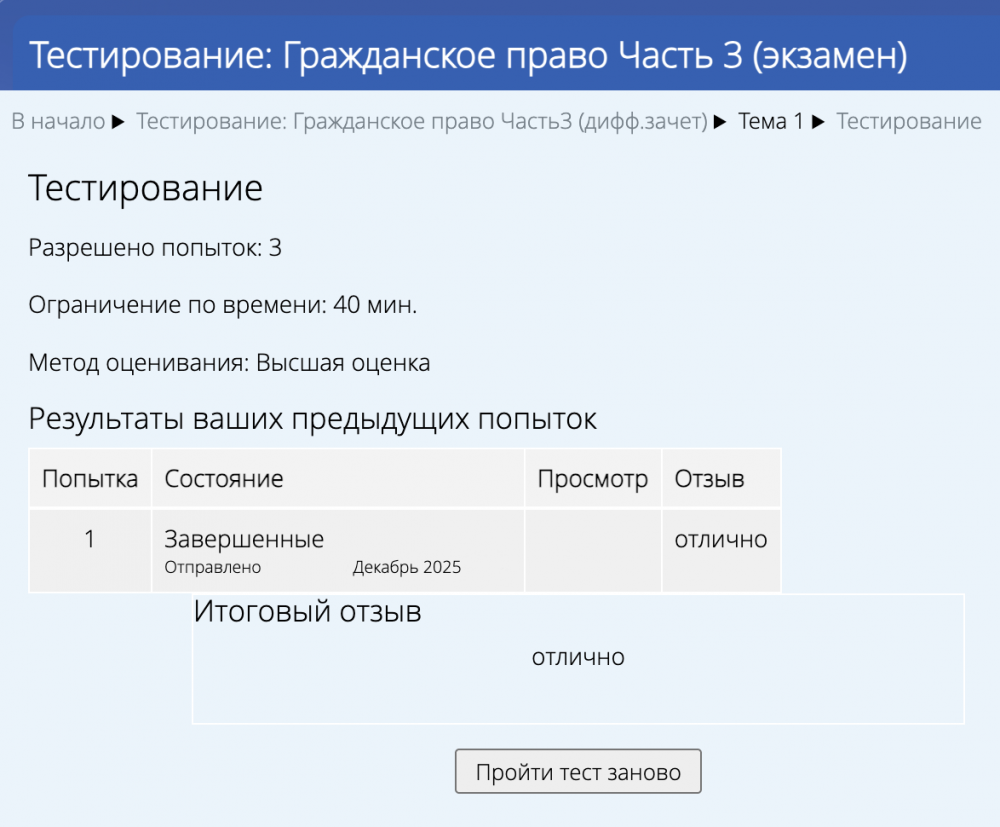Click the "Ограничение по времени: 40 мин." line
Screen dimensions: 1000x827
[x=223, y=305]
